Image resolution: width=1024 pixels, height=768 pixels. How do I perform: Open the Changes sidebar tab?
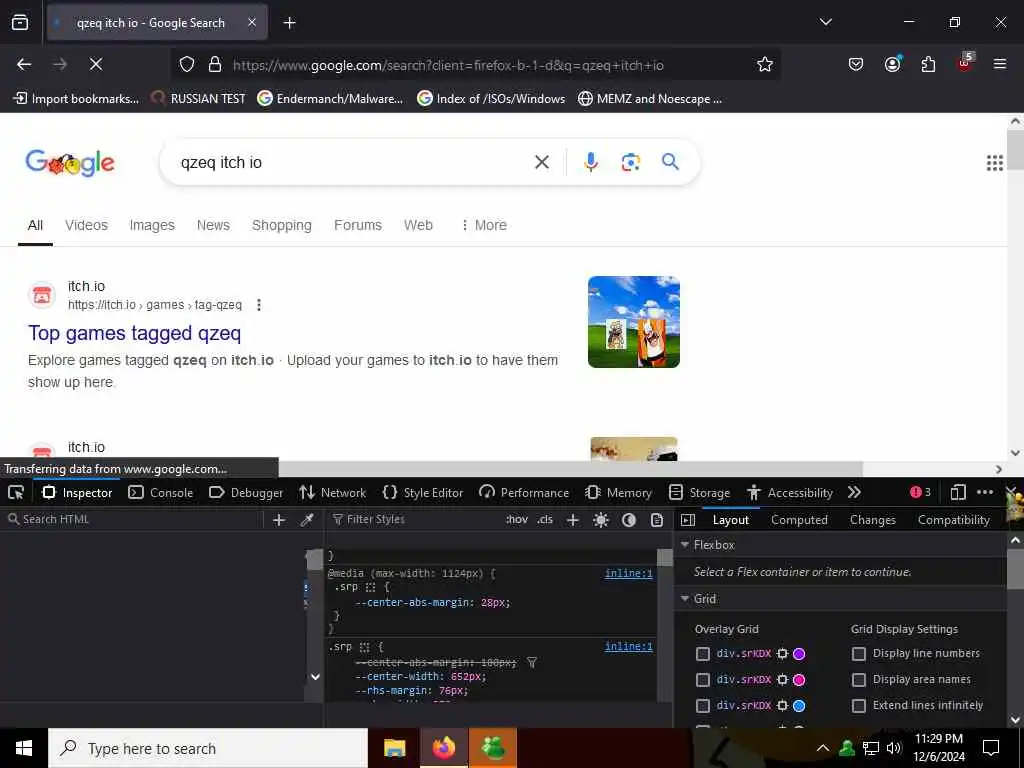tap(872, 520)
